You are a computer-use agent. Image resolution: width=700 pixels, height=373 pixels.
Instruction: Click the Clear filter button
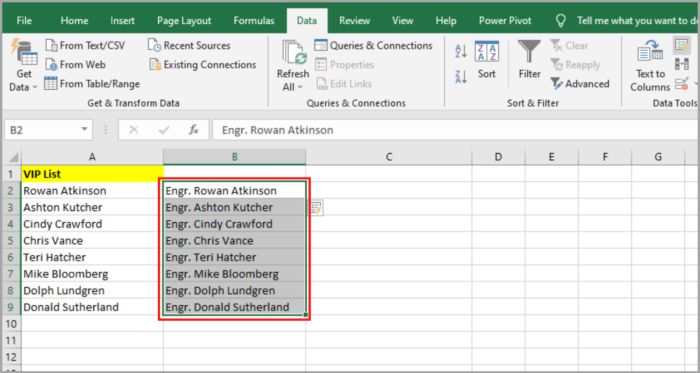[569, 46]
